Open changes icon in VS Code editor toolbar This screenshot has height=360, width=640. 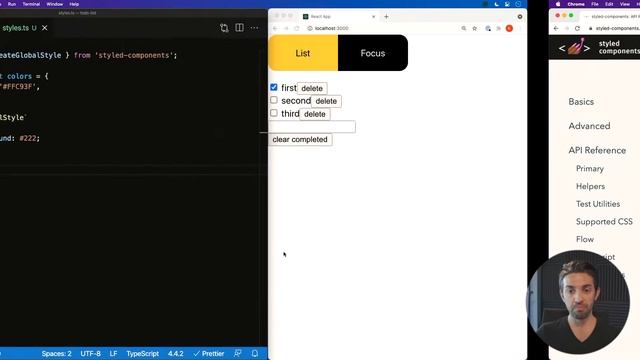(x=224, y=28)
